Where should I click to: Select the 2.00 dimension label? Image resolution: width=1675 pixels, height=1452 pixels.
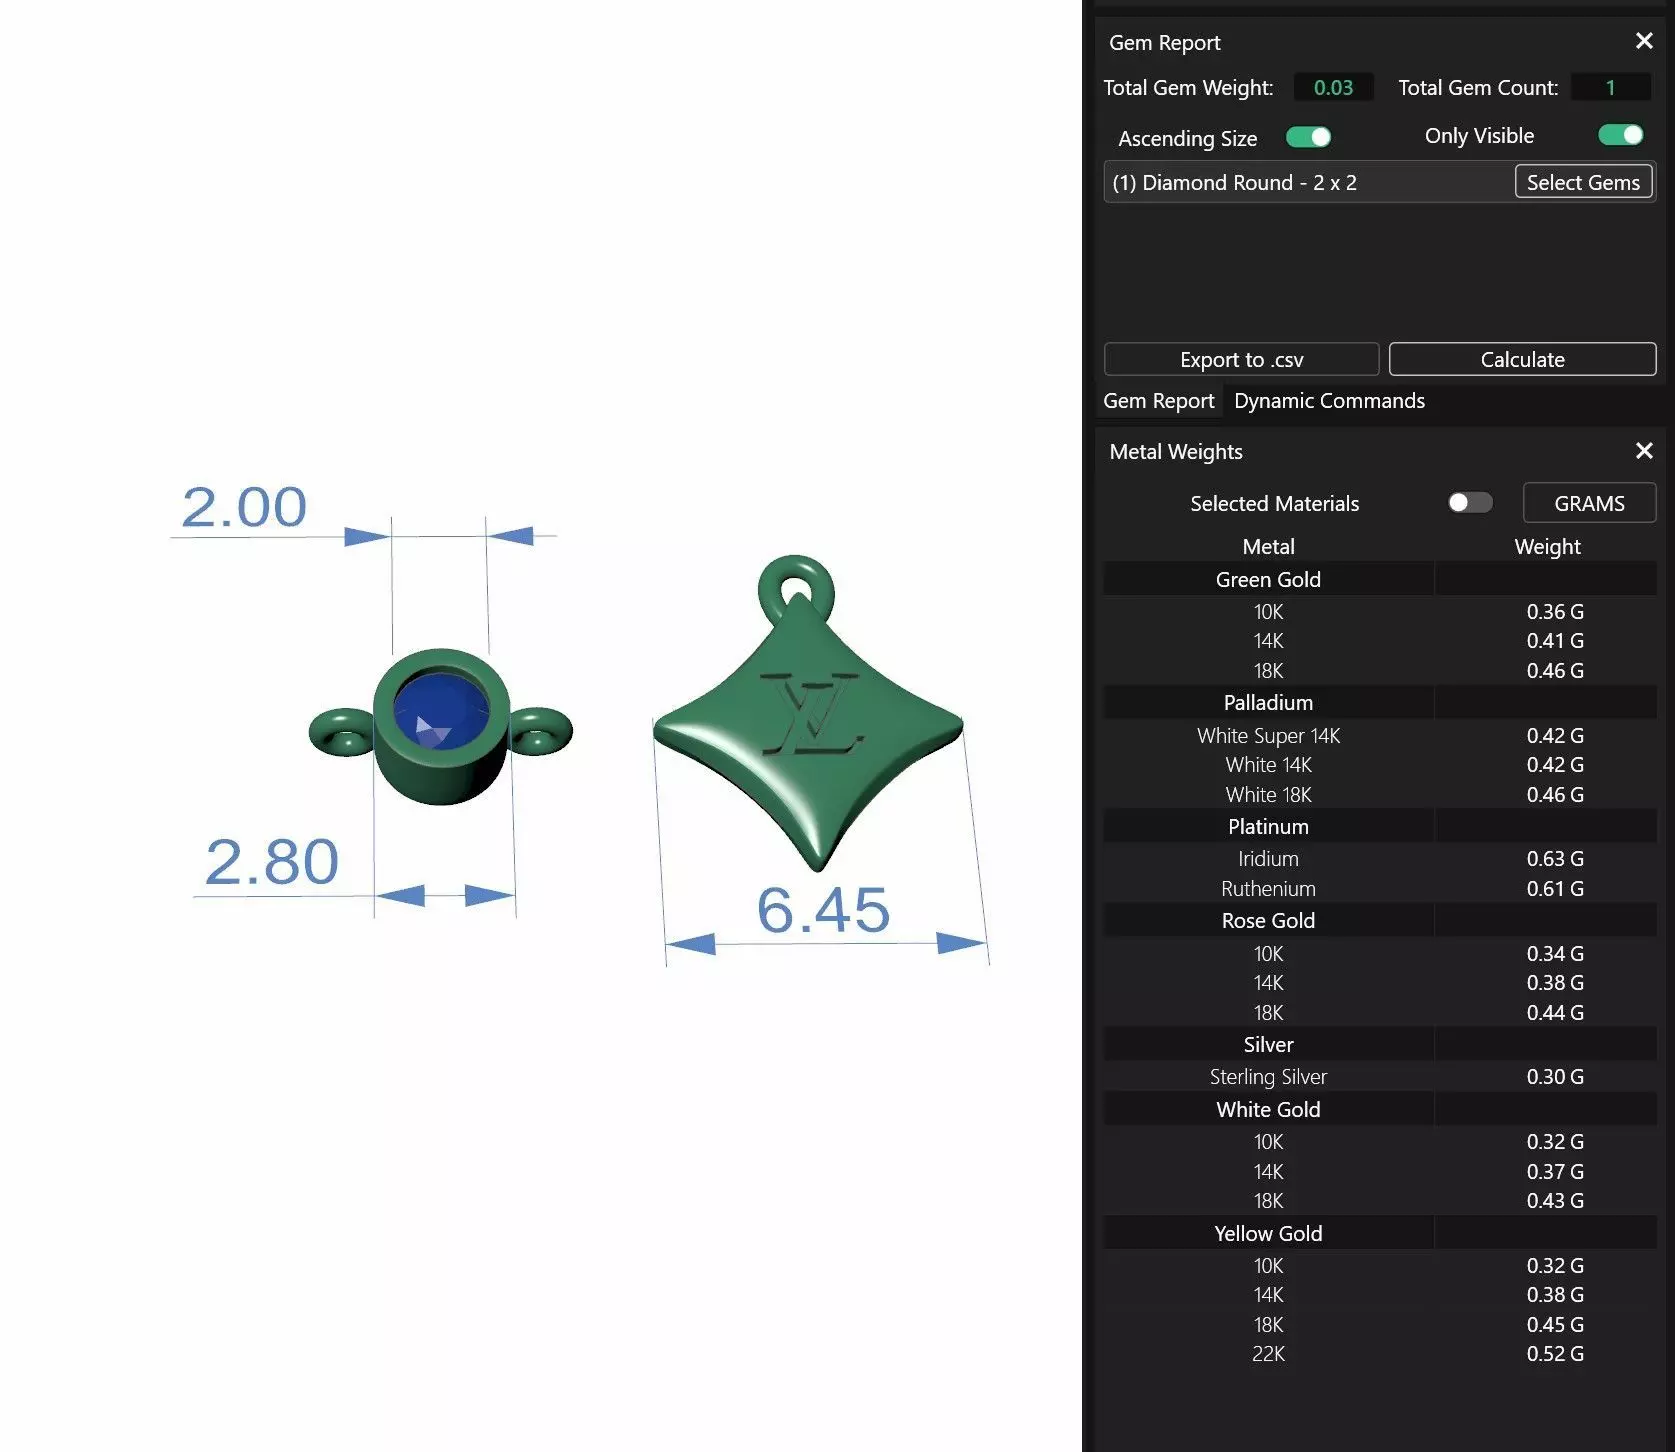(243, 507)
